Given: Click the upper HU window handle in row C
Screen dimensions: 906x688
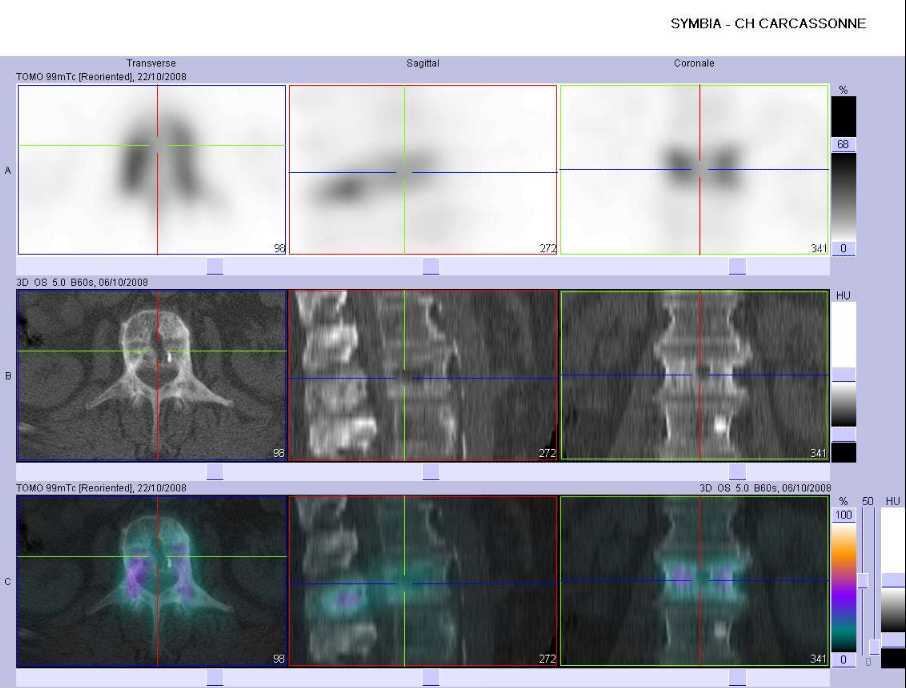Looking at the screenshot, I should 893,581.
